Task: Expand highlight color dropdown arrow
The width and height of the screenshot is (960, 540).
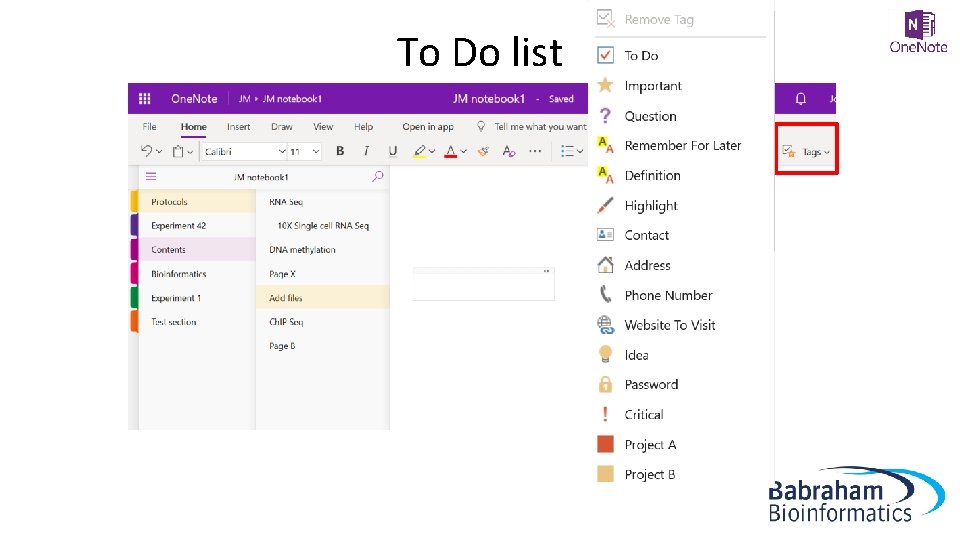Action: click(432, 151)
